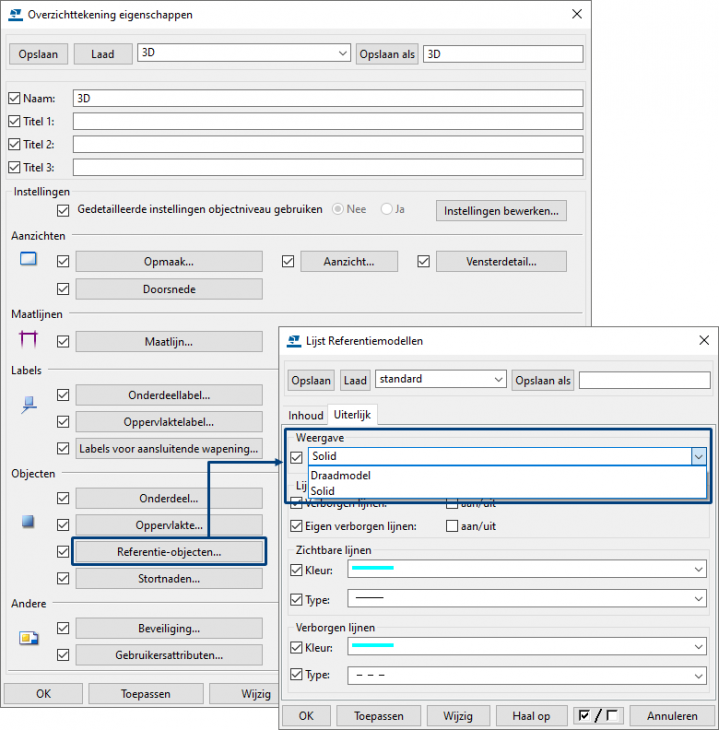Image resolution: width=719 pixels, height=730 pixels.
Task: Open the 3D settings dropdown in main dialog
Action: 343,53
